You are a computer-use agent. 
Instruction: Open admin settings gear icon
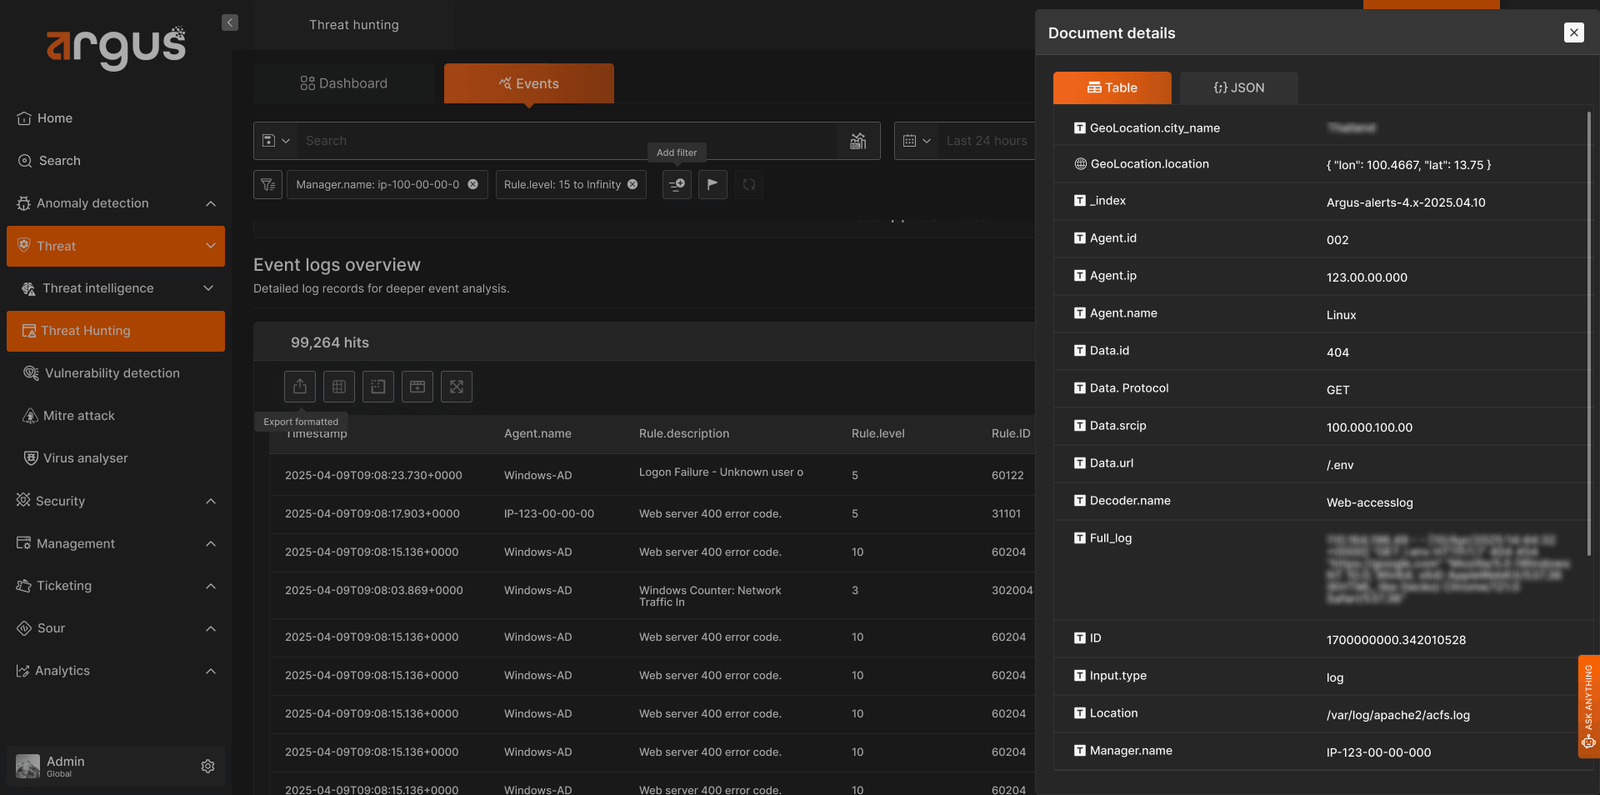[x=208, y=766]
